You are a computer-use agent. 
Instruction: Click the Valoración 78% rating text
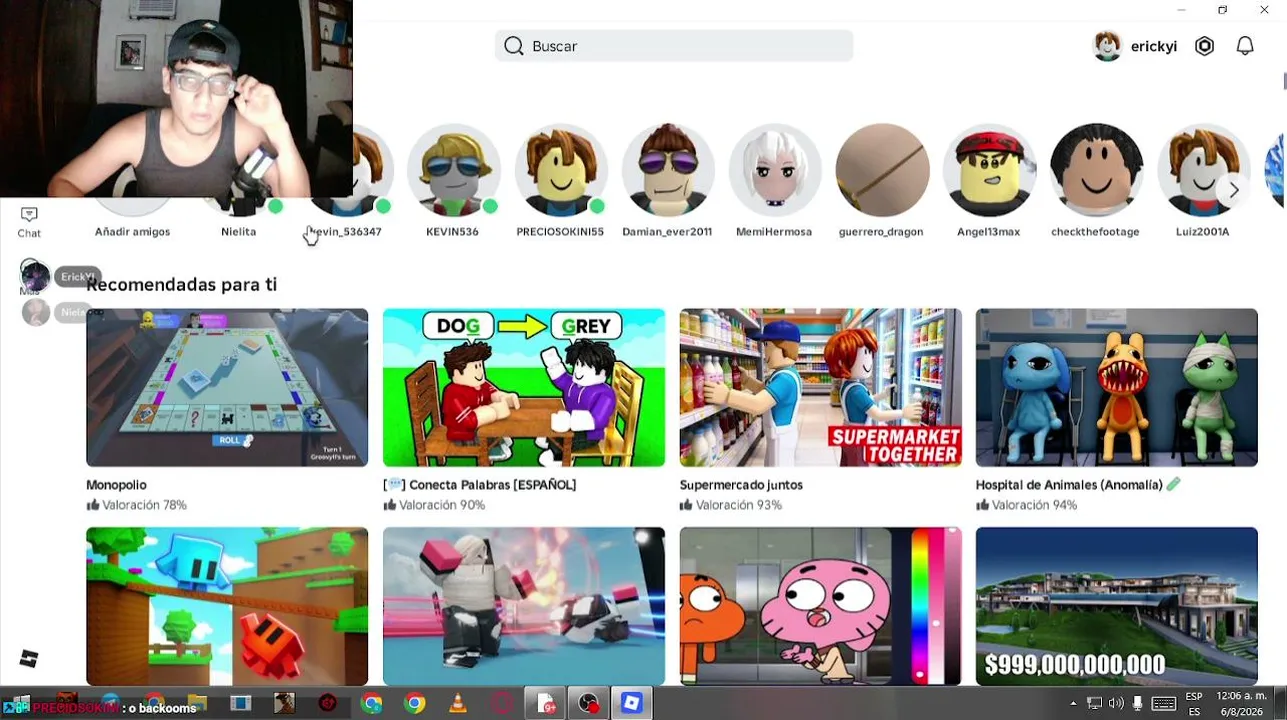click(x=144, y=506)
